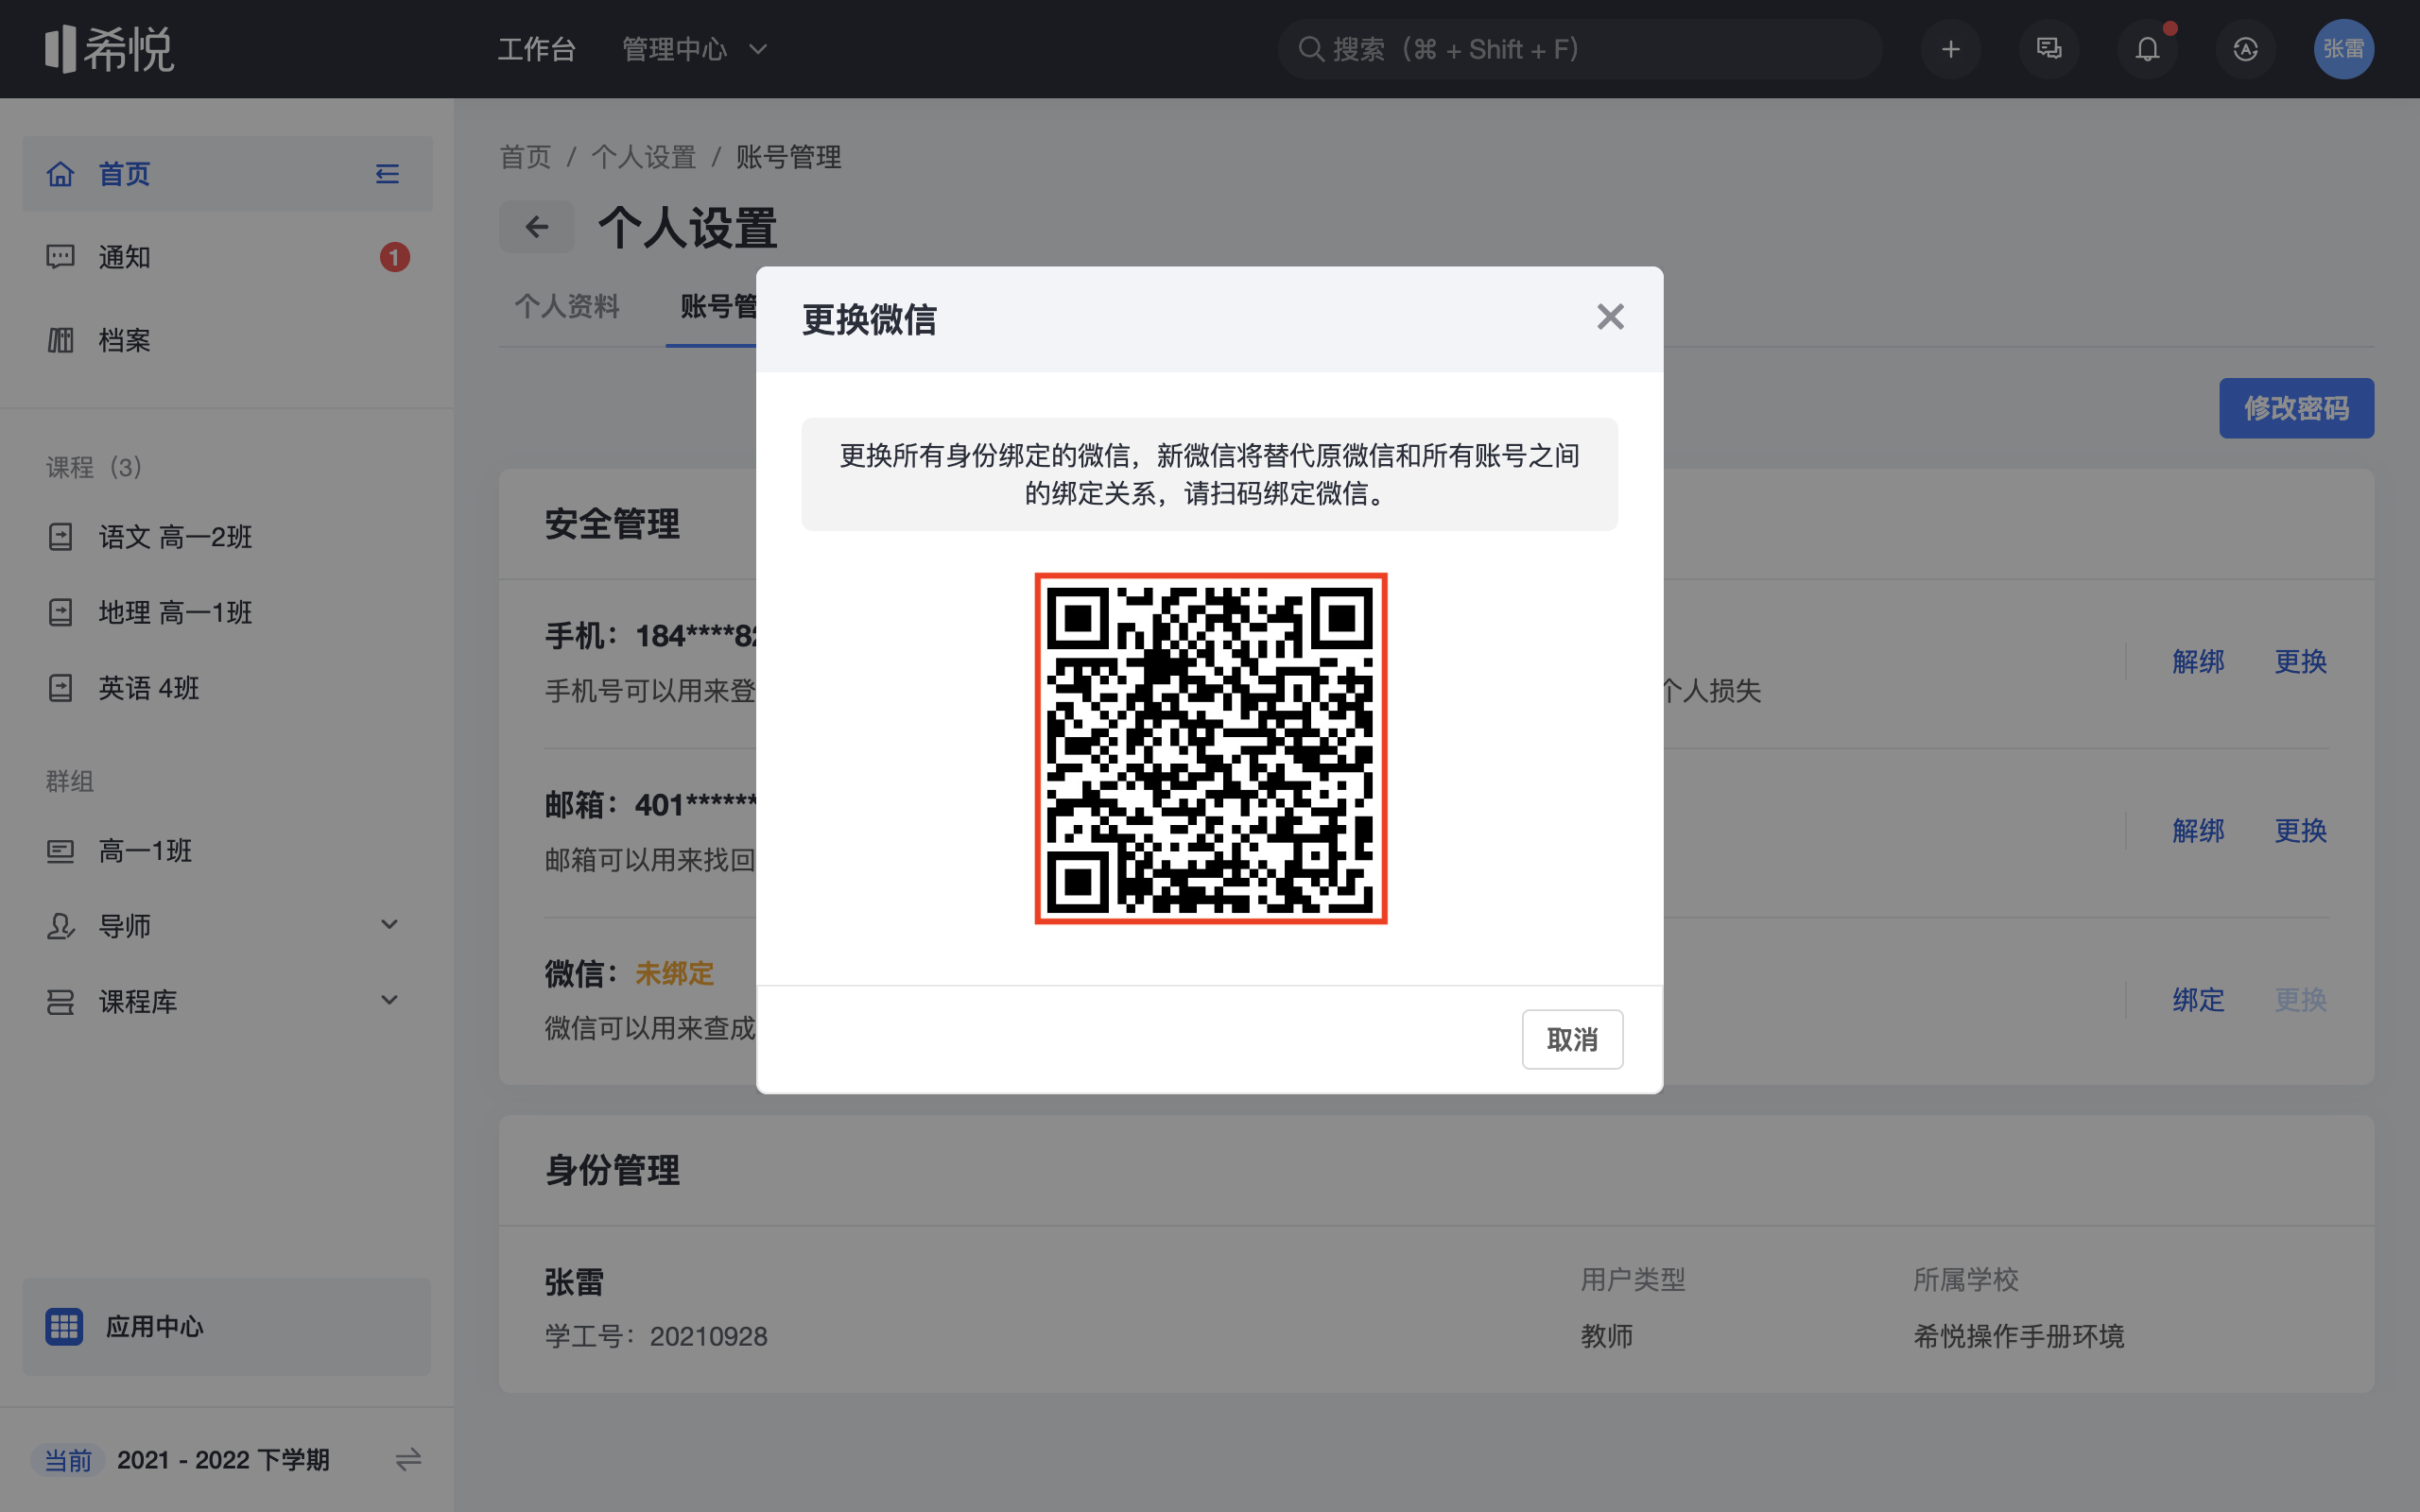
Task: Click 个人设置 breadcrumb link
Action: click(x=643, y=157)
